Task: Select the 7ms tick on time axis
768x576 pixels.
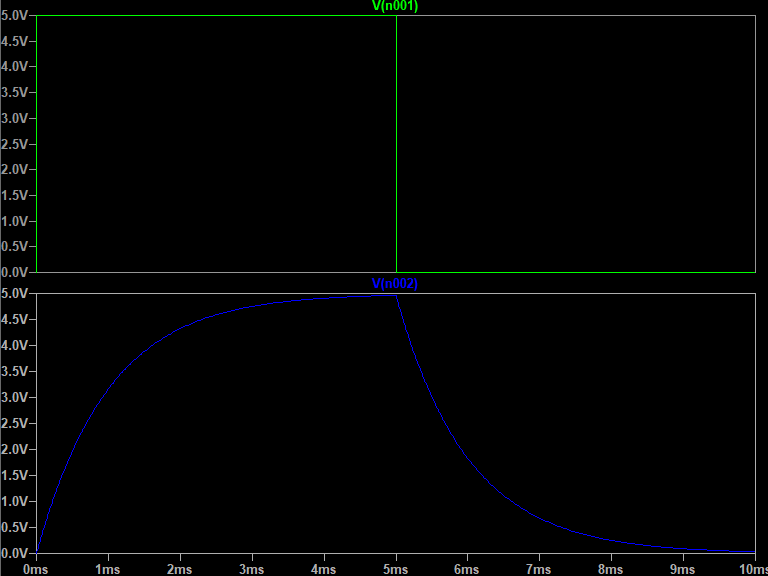Action: pyautogui.click(x=539, y=568)
